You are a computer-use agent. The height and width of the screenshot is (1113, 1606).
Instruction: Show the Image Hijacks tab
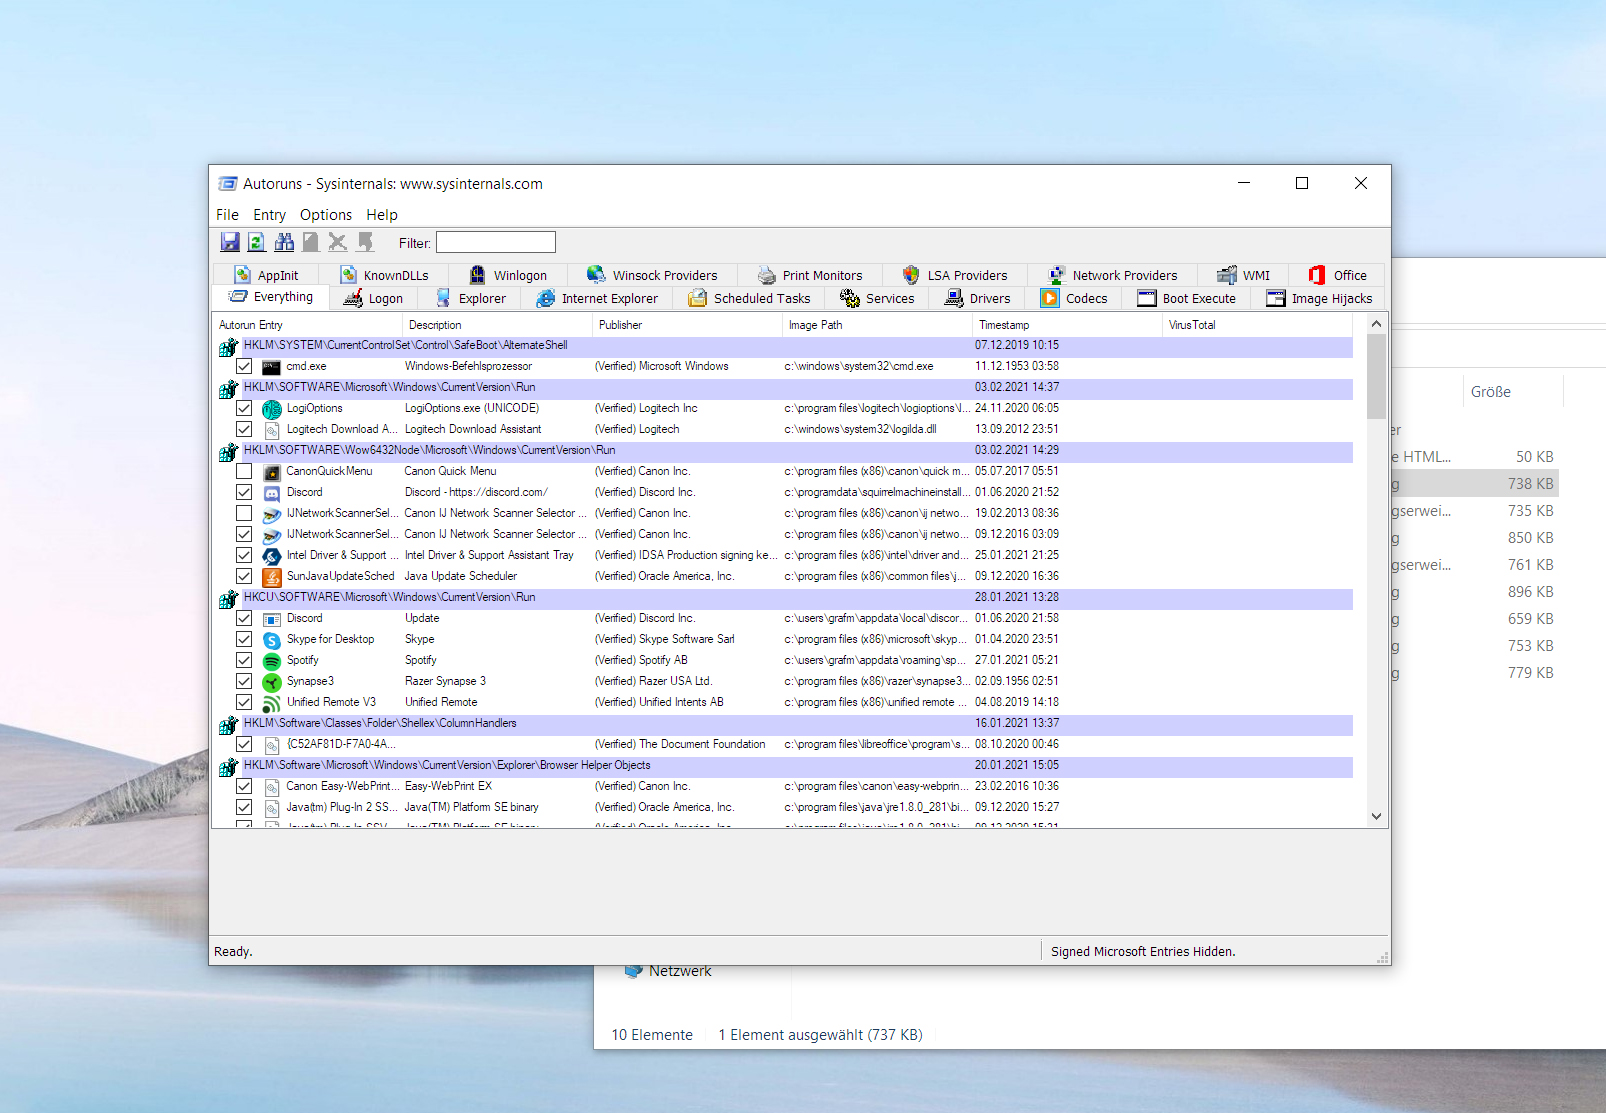(x=1319, y=299)
